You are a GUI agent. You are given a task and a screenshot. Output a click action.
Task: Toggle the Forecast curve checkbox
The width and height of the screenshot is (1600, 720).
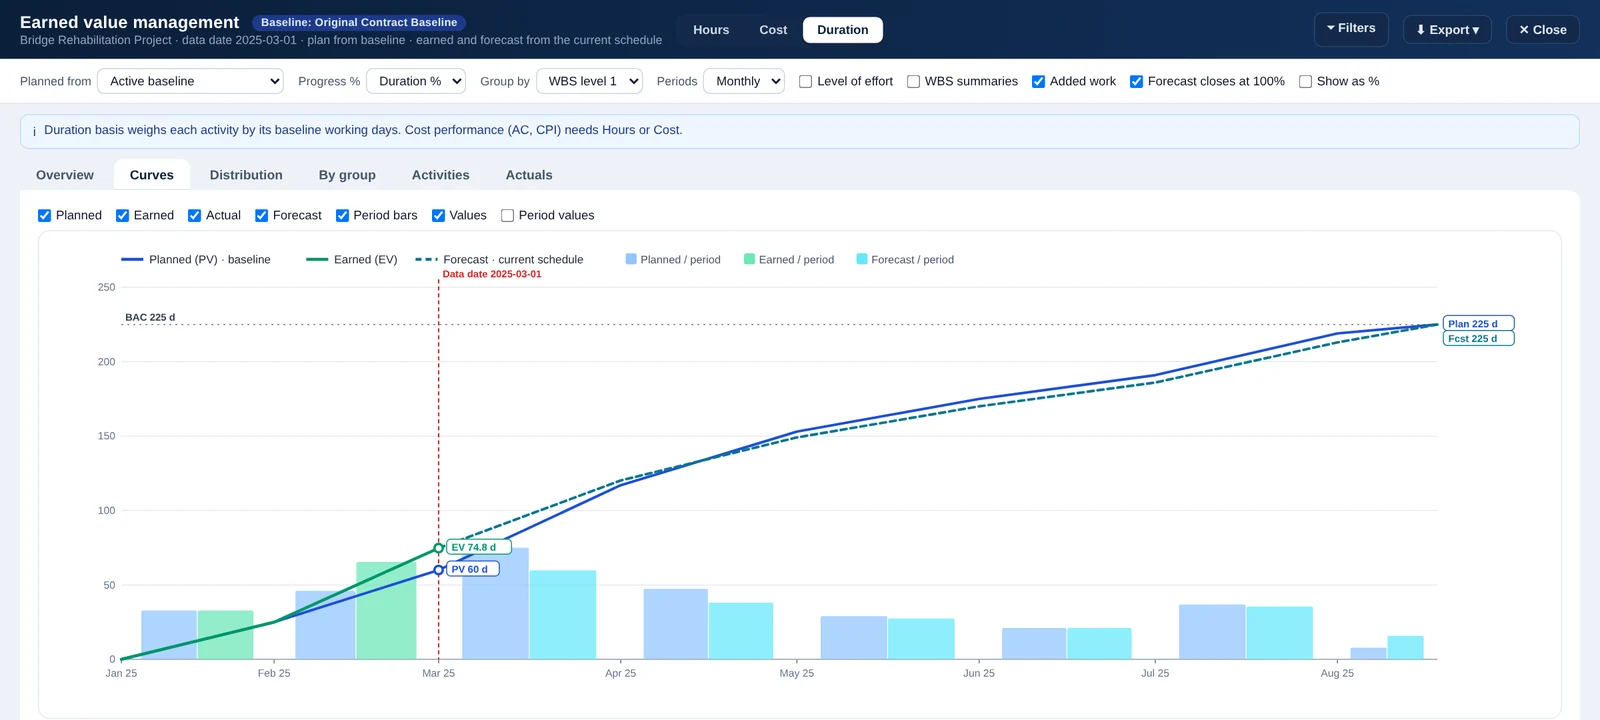[261, 216]
